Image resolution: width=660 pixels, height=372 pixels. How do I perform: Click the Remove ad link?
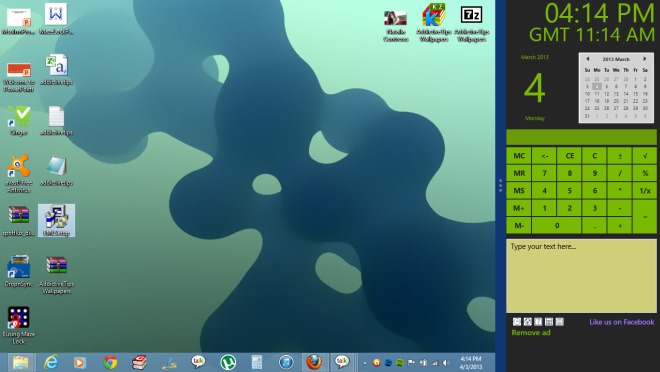[x=531, y=332]
